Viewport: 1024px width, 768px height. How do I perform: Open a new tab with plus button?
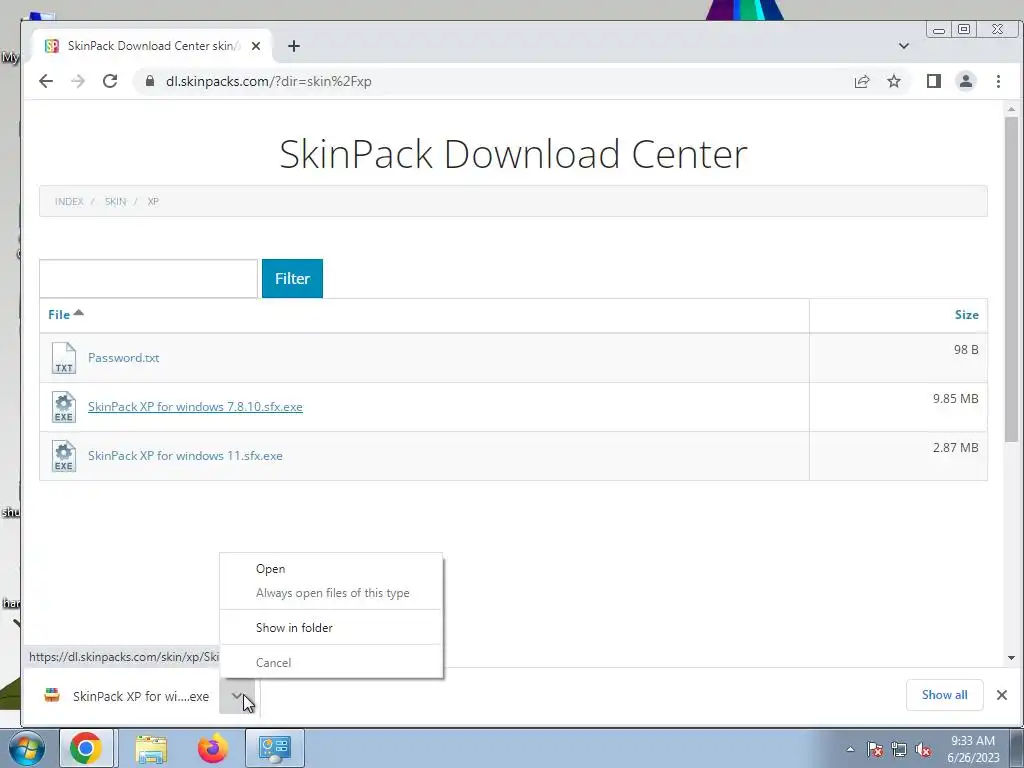(x=294, y=46)
